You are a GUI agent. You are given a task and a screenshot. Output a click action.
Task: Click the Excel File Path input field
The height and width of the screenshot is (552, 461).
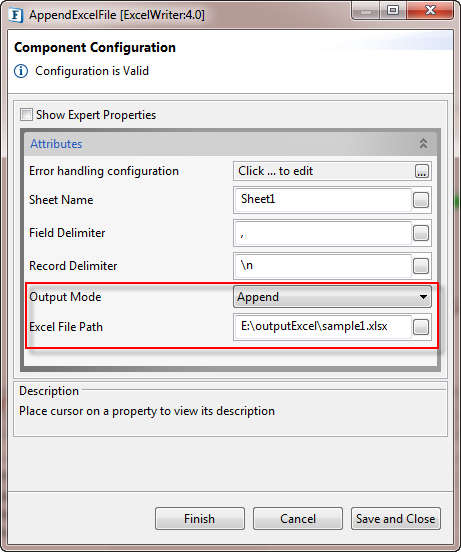pyautogui.click(x=323, y=327)
